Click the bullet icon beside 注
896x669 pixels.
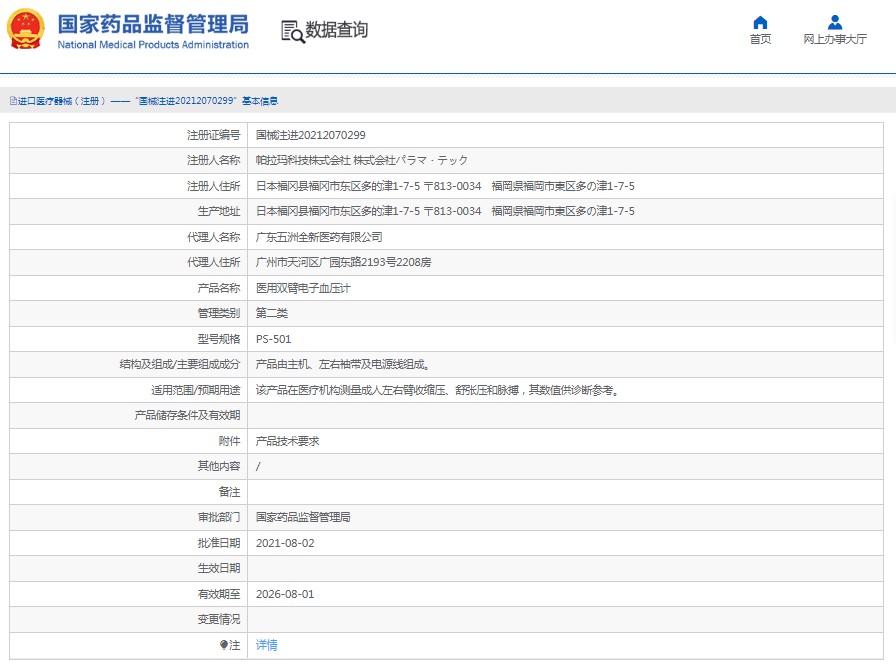(224, 645)
